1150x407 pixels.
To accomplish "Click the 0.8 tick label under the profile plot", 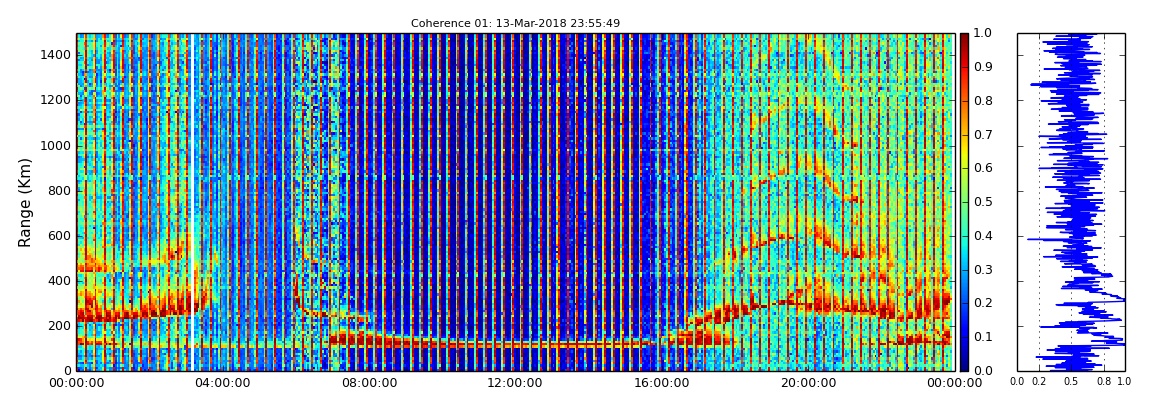I will (1105, 382).
